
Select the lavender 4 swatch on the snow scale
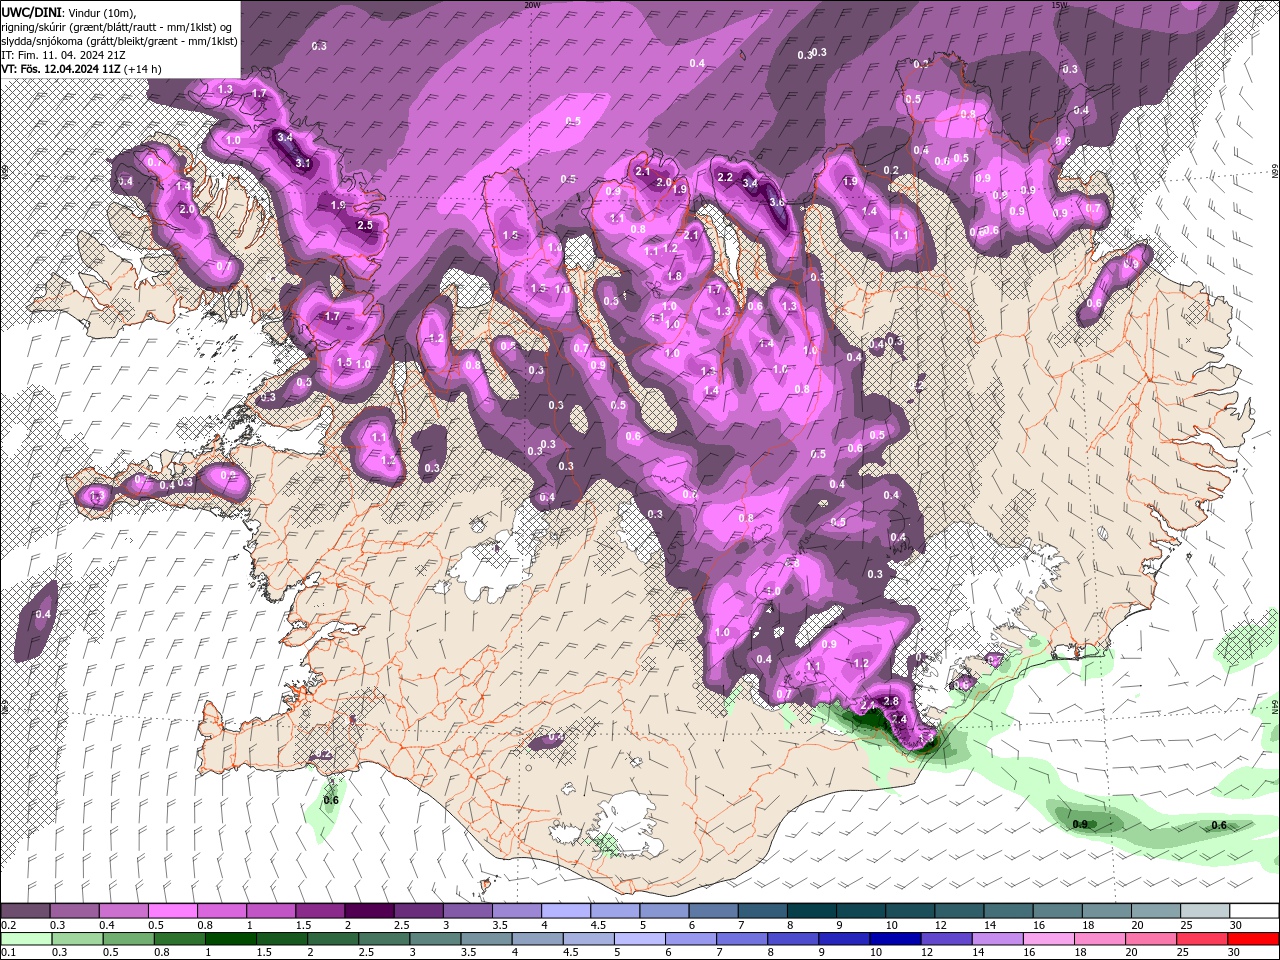coord(566,912)
